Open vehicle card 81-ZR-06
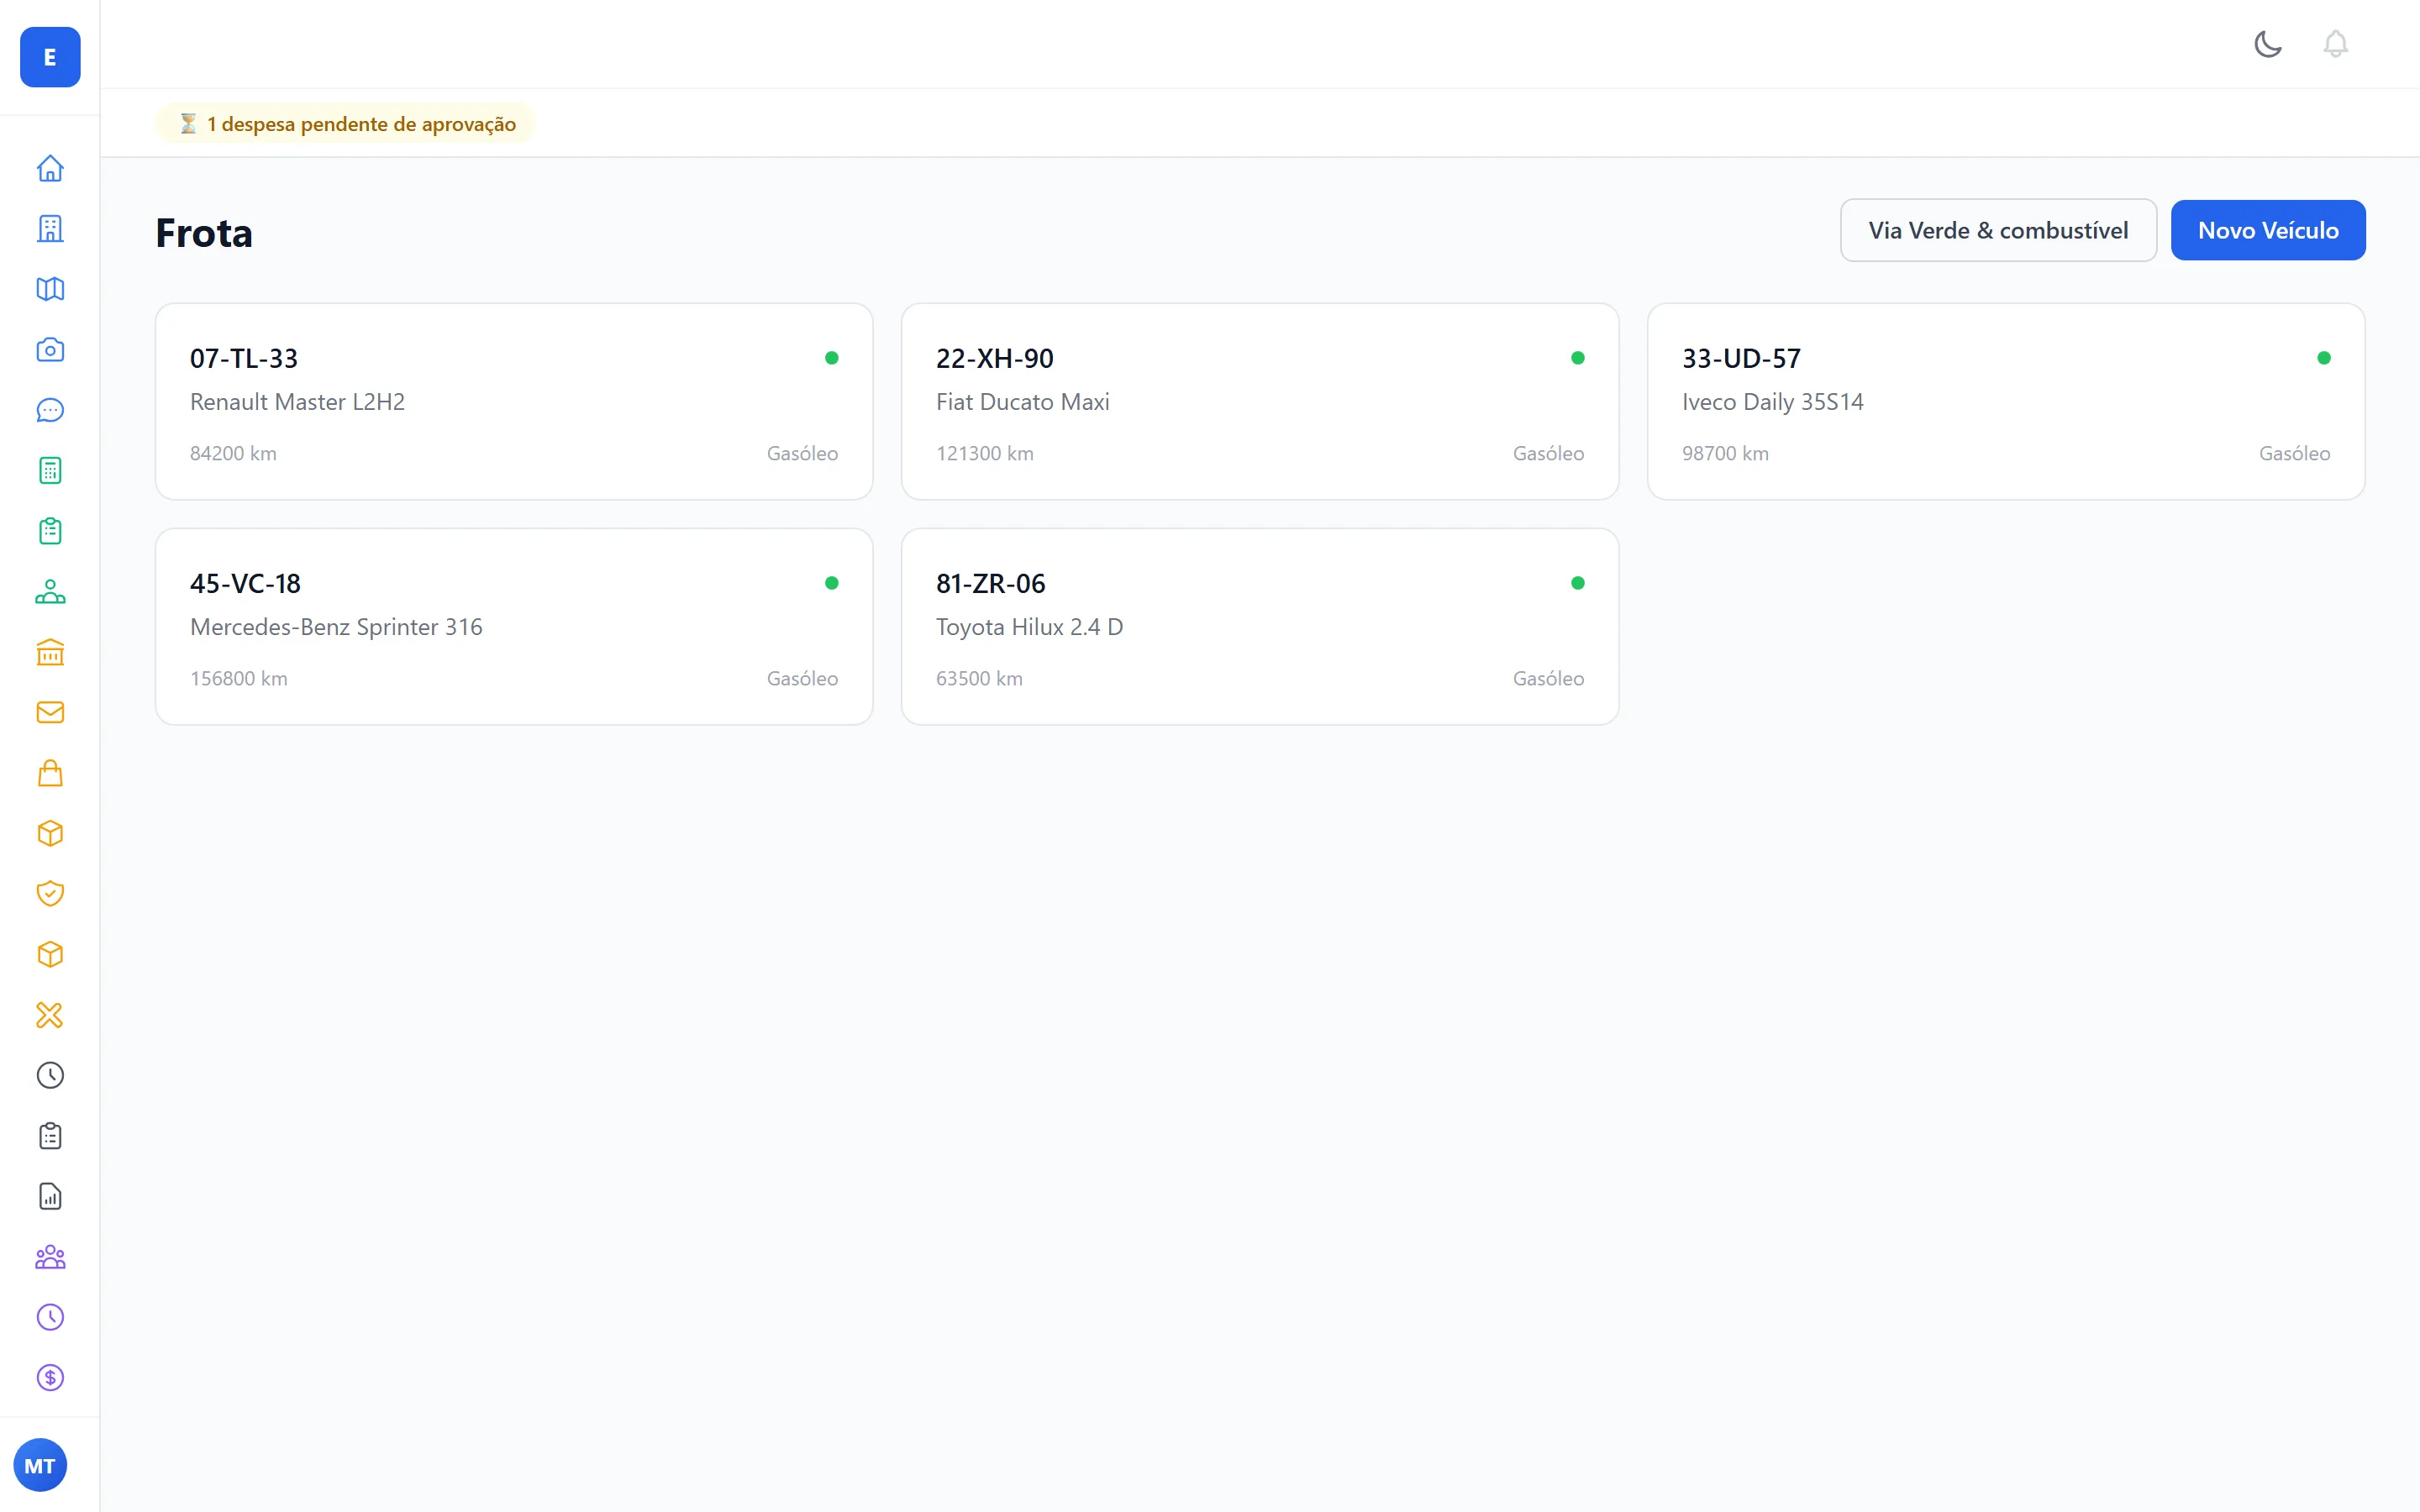 (1260, 626)
